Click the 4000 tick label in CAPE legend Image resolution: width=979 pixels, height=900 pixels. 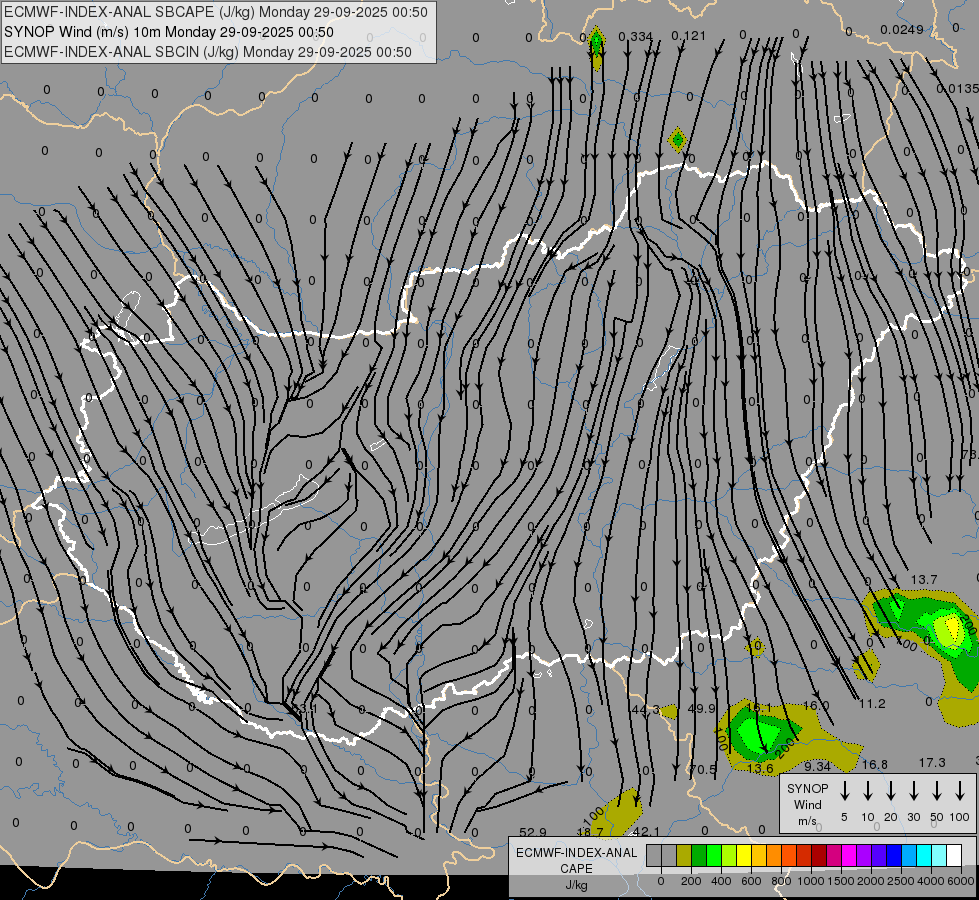point(931,881)
